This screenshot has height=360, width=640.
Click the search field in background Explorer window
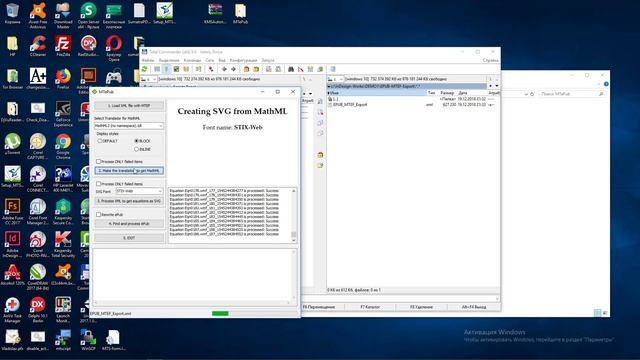click(571, 94)
